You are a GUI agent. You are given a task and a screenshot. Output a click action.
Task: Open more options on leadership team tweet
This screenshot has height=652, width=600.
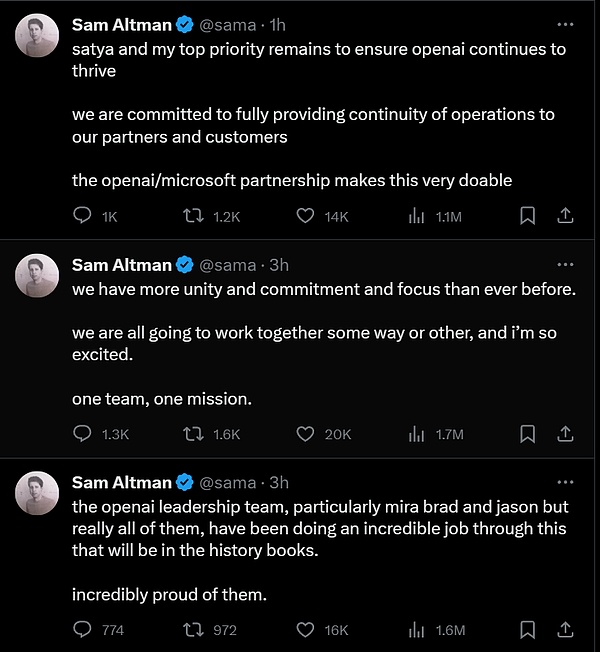(565, 483)
